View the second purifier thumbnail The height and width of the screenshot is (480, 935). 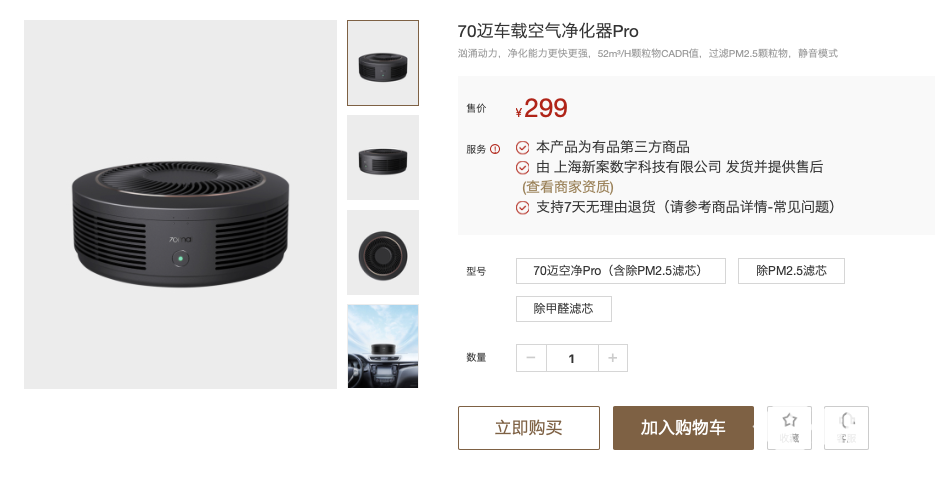pyautogui.click(x=383, y=158)
